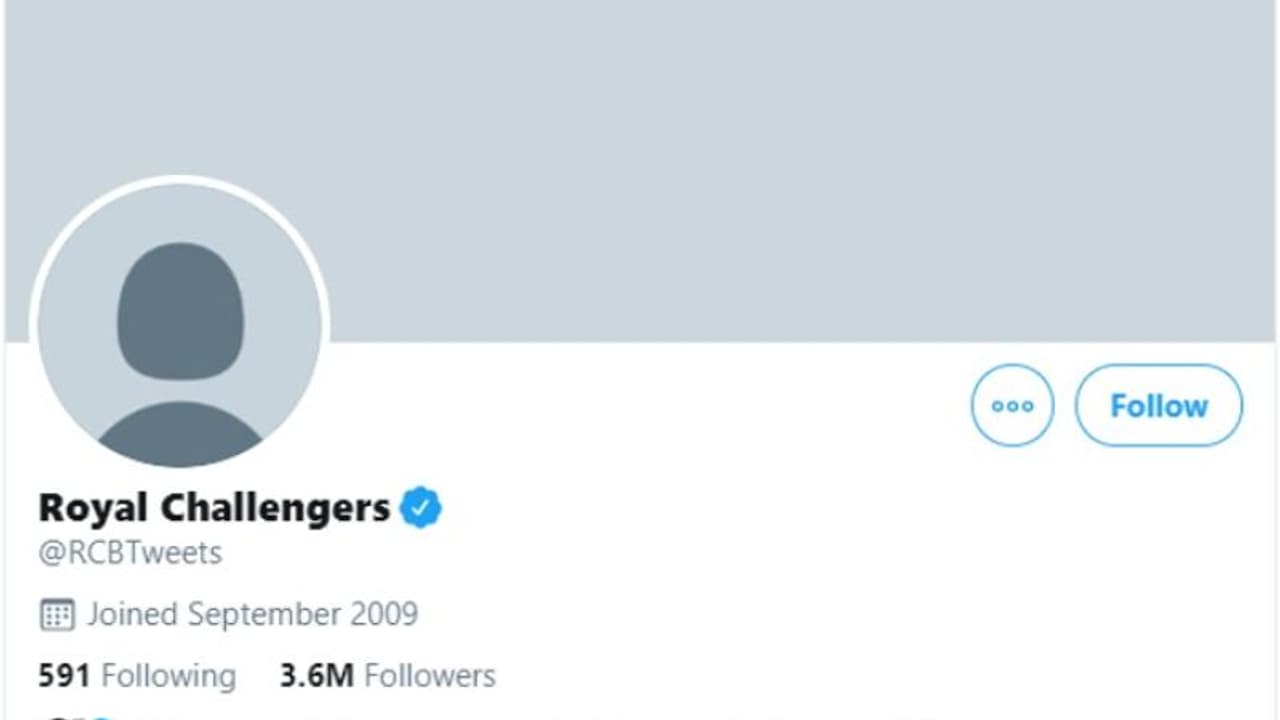Click the word Royal in profile name
The height and width of the screenshot is (720, 1280).
pos(94,508)
